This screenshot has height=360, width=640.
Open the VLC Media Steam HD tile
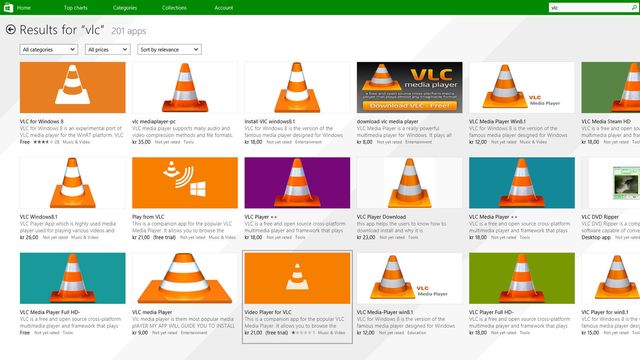click(x=611, y=104)
